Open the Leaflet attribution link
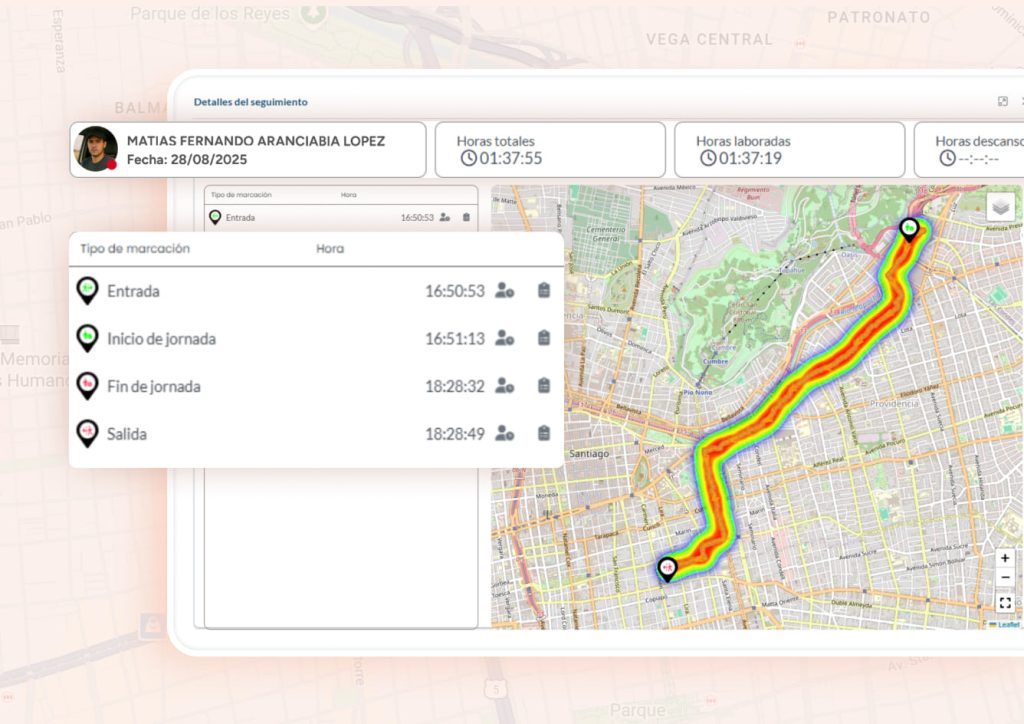This screenshot has height=724, width=1024. [1007, 625]
